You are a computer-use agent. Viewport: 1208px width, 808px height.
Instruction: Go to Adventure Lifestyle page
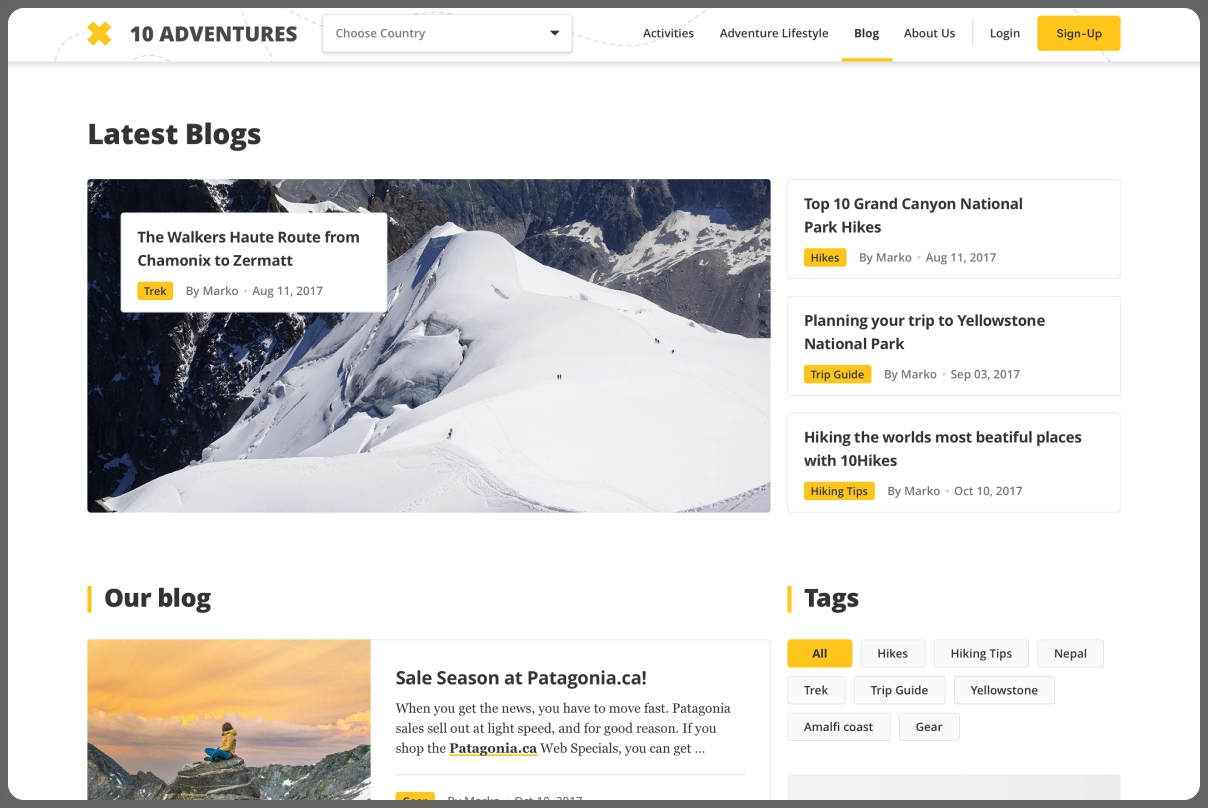(x=774, y=33)
